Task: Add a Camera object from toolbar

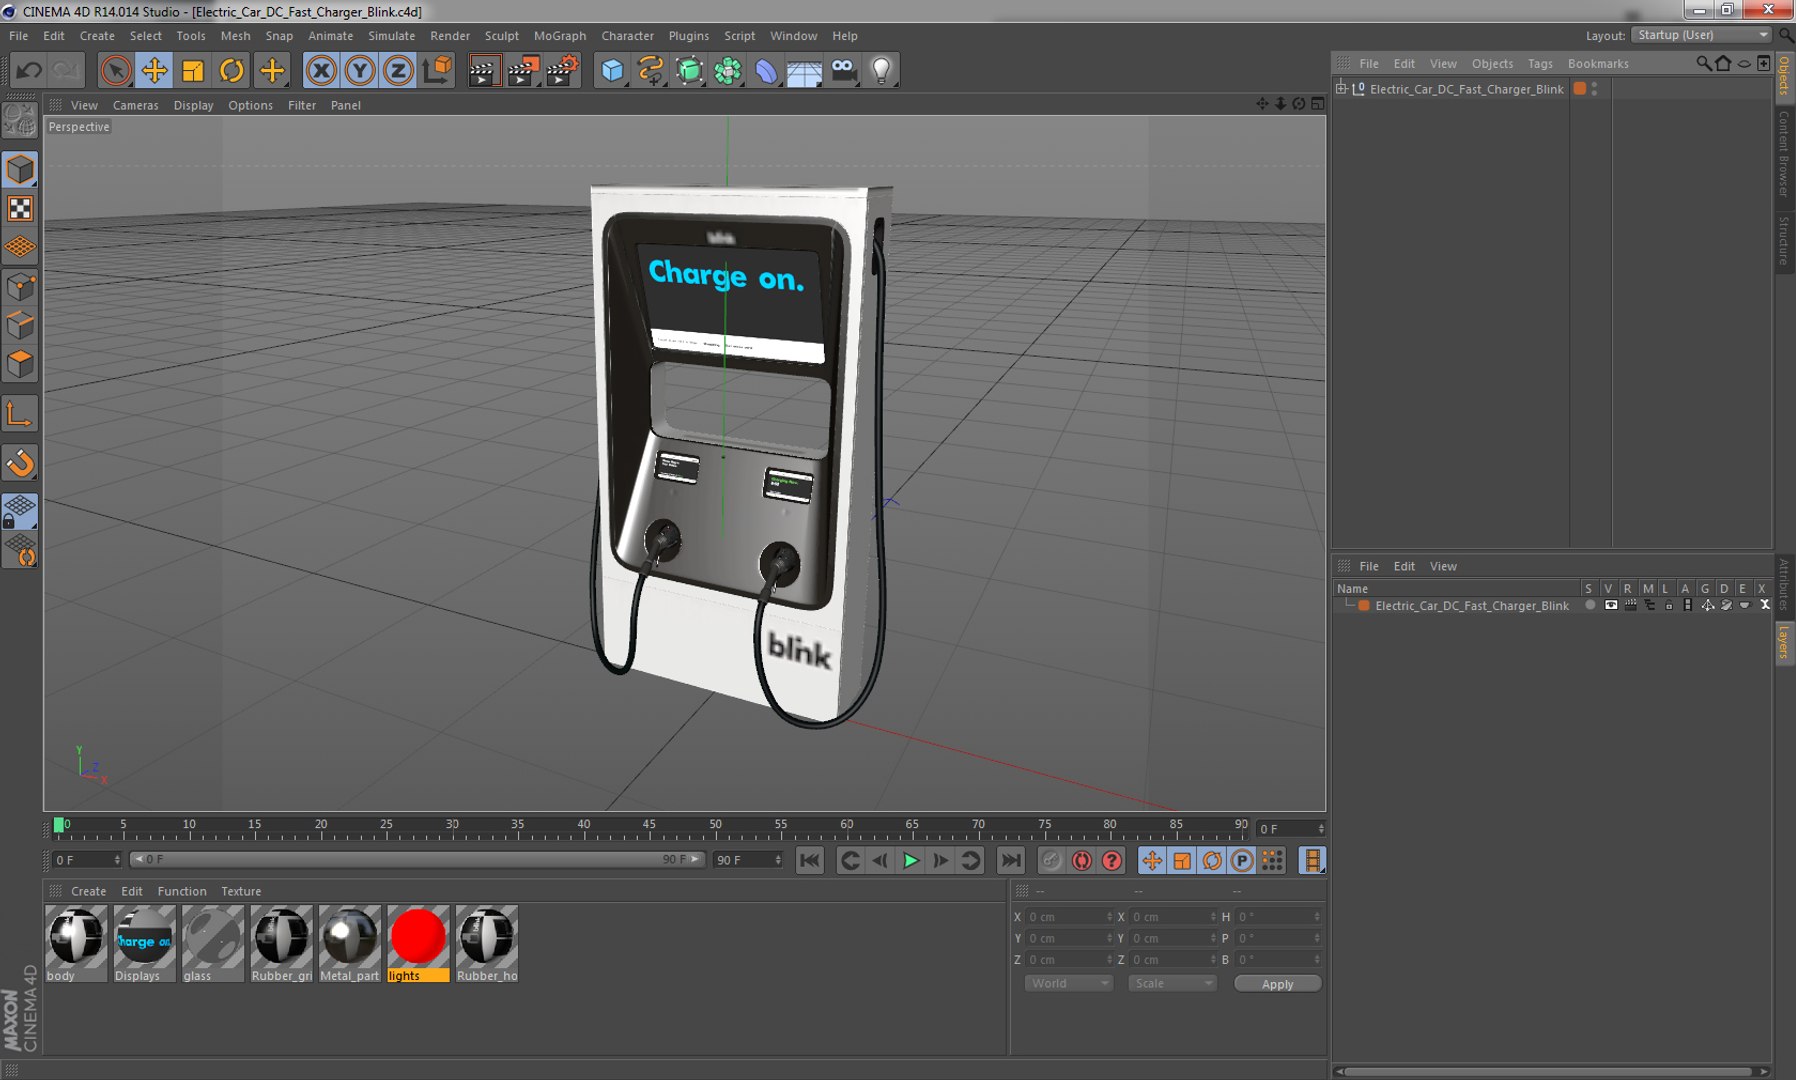Action: click(844, 71)
